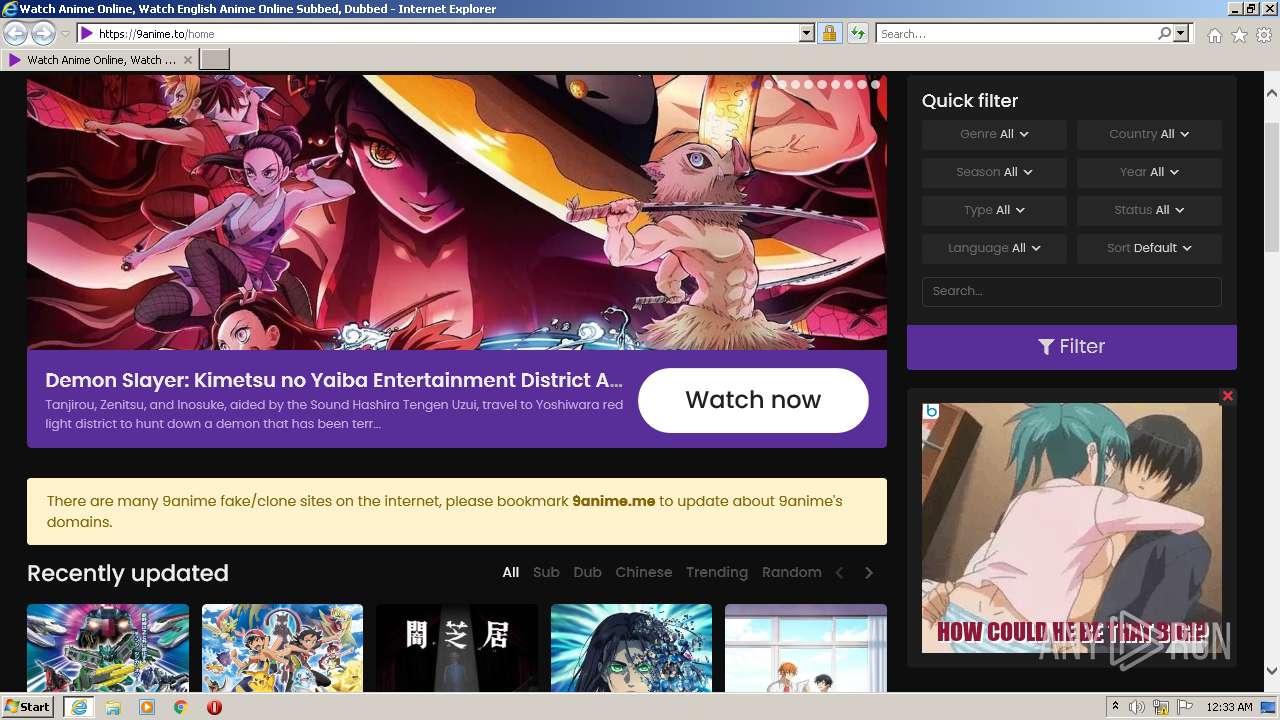The width and height of the screenshot is (1280, 720).
Task: Click the Show desktop icon beside clock
Action: tap(1269, 707)
